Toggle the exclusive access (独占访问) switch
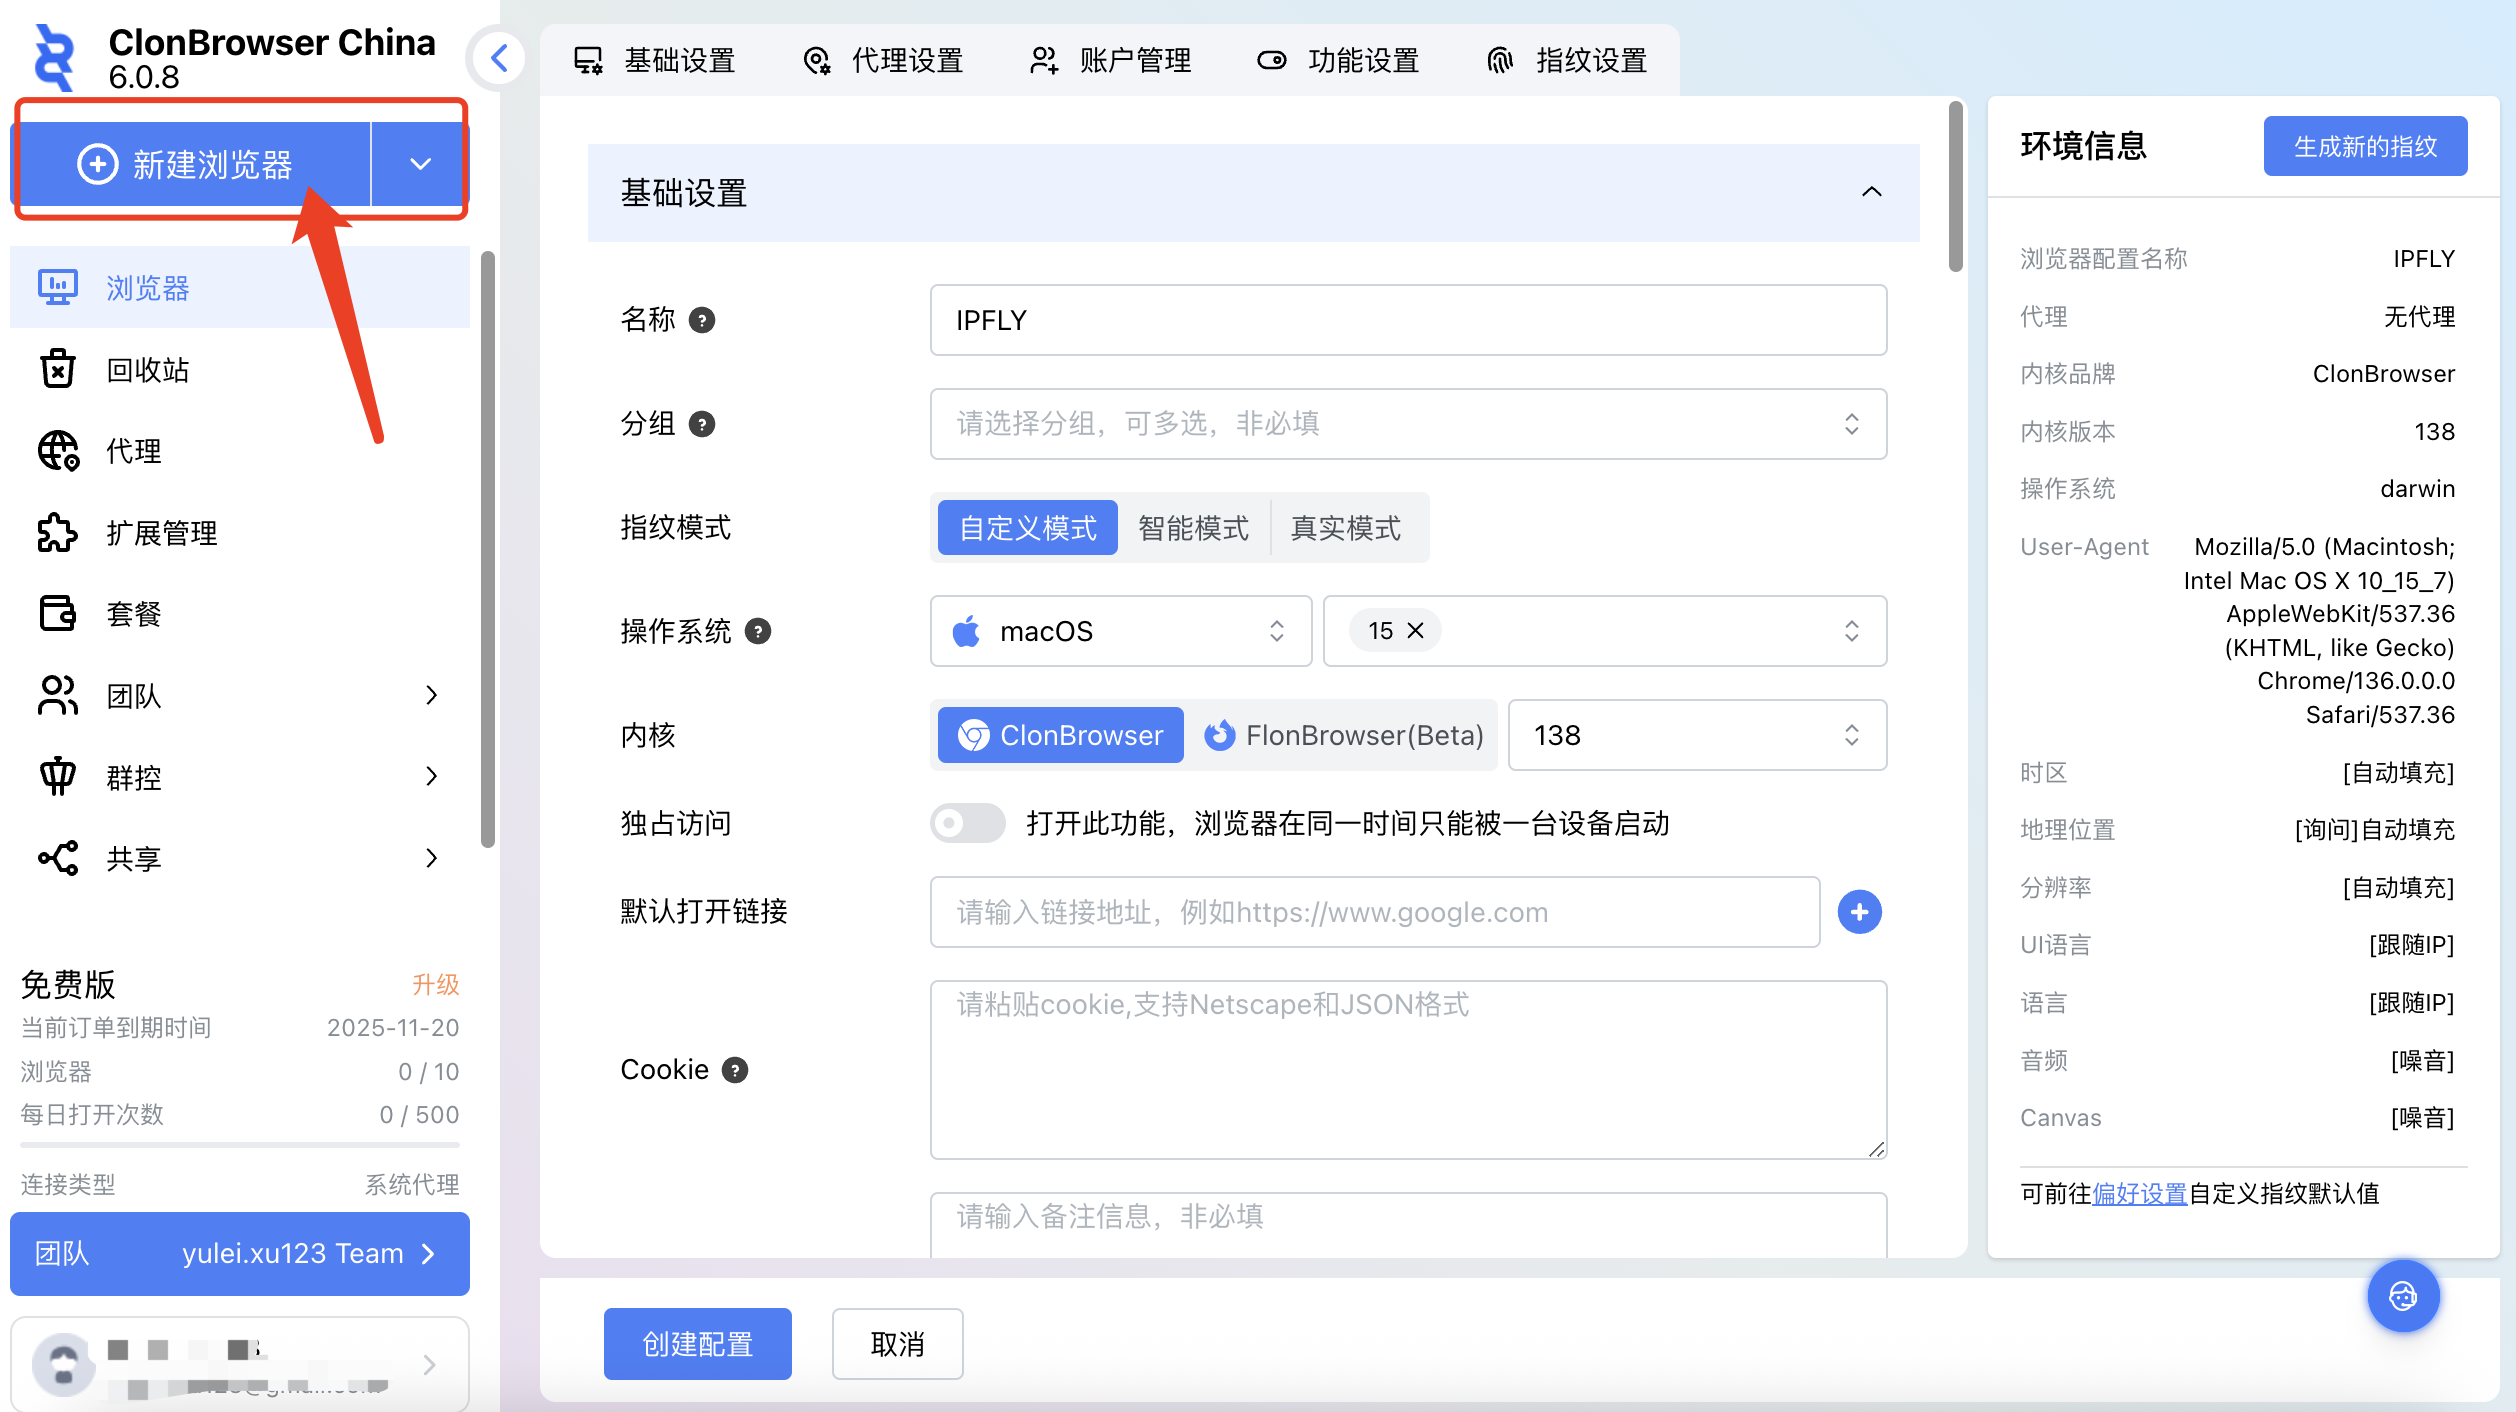Viewport: 2516px width, 1412px height. pyautogui.click(x=967, y=823)
